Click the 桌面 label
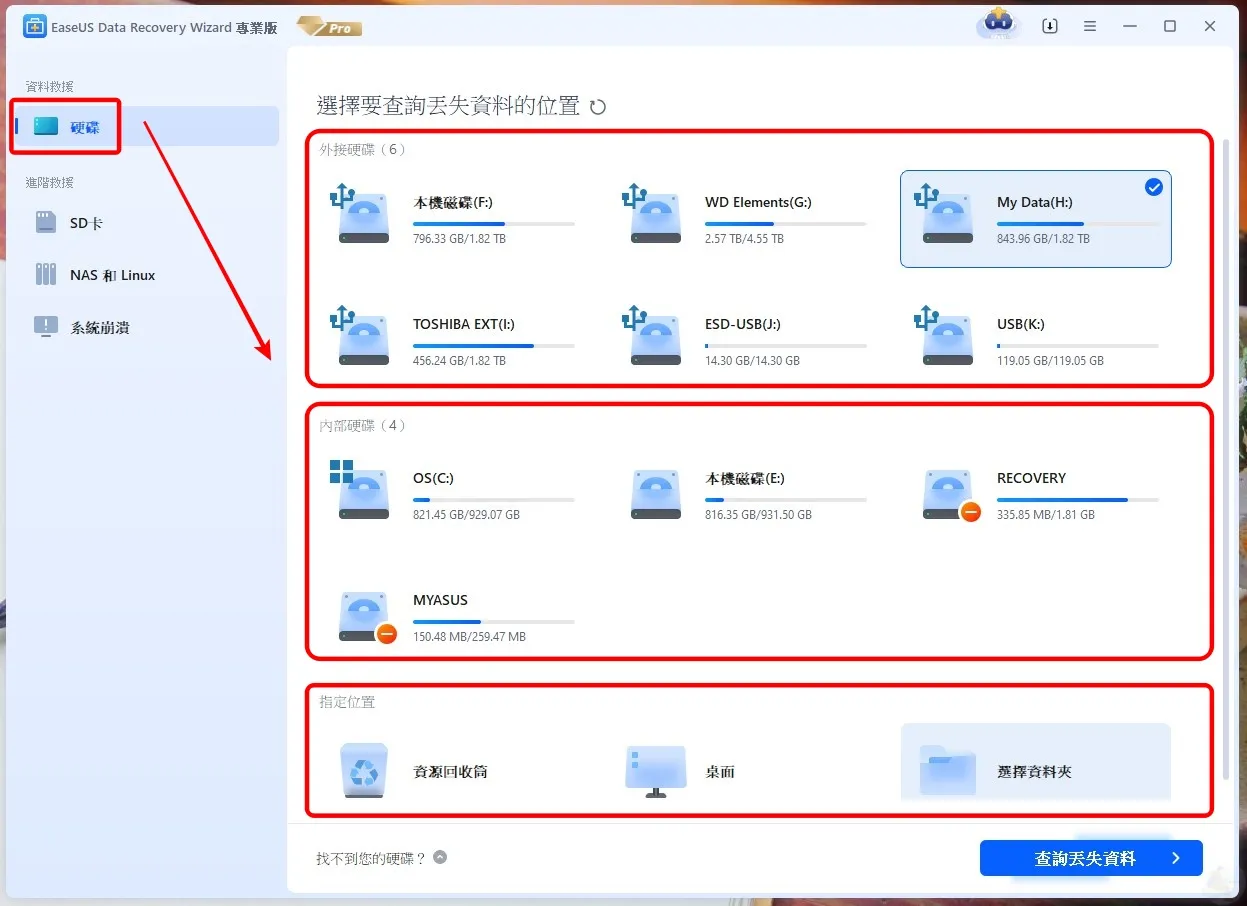Image resolution: width=1247 pixels, height=906 pixels. click(x=720, y=772)
